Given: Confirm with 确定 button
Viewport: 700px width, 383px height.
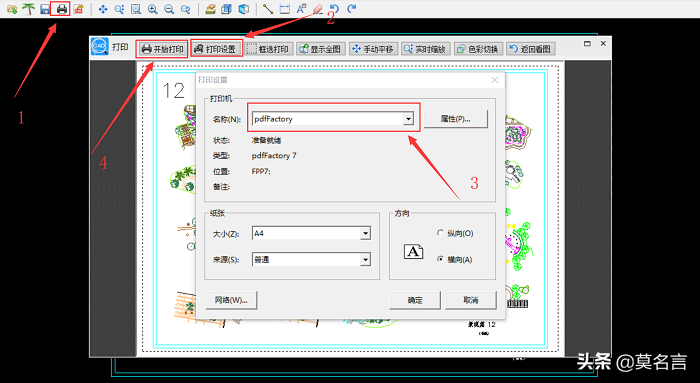Looking at the screenshot, I should [415, 300].
